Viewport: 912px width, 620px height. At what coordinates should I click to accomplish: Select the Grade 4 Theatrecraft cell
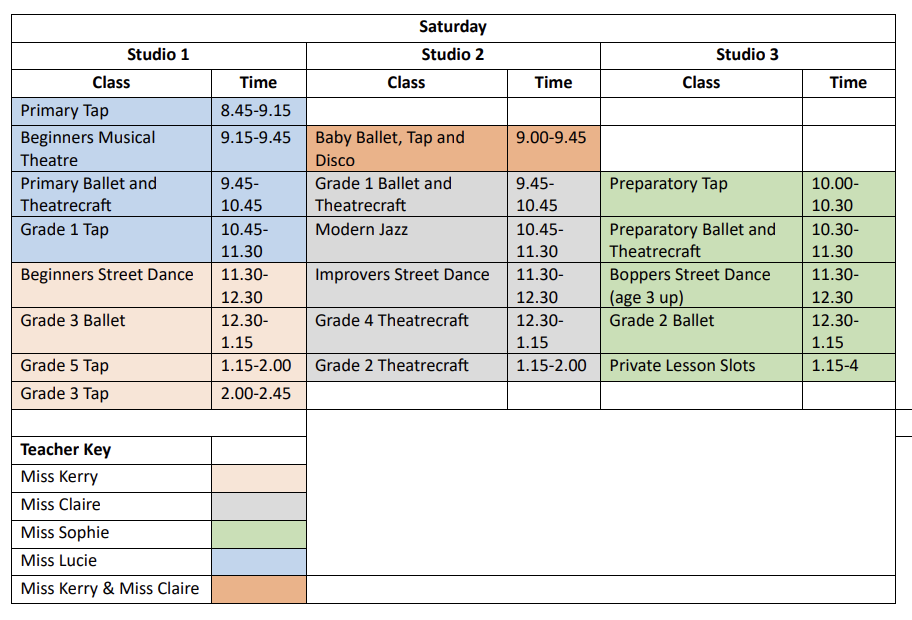coord(406,330)
